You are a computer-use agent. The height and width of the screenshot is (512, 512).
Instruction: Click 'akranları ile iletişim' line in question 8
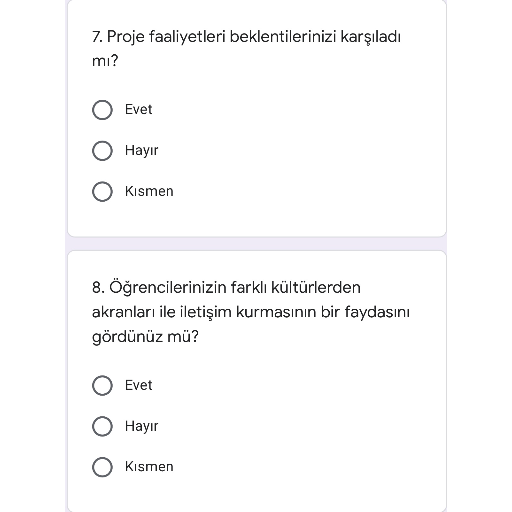pos(162,312)
